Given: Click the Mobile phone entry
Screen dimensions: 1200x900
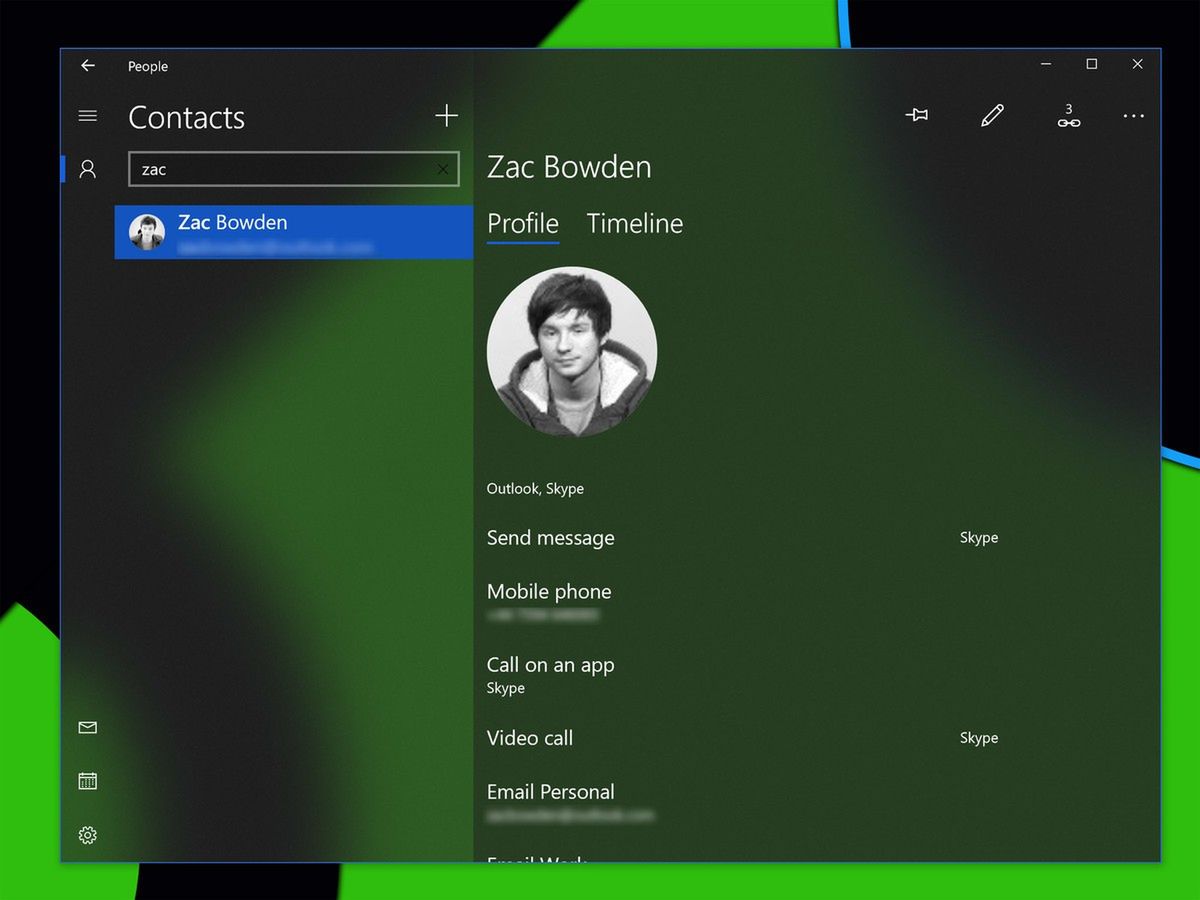Looking at the screenshot, I should pos(548,592).
